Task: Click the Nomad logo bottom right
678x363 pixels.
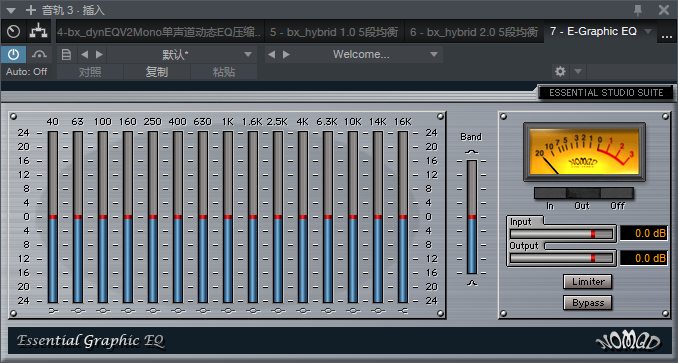Action: click(x=628, y=342)
